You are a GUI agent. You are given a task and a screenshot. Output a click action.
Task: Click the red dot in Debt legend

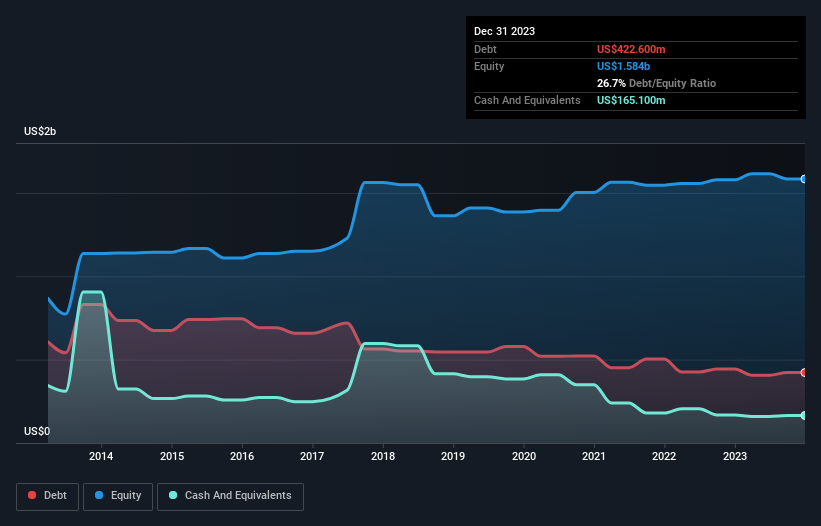point(33,496)
